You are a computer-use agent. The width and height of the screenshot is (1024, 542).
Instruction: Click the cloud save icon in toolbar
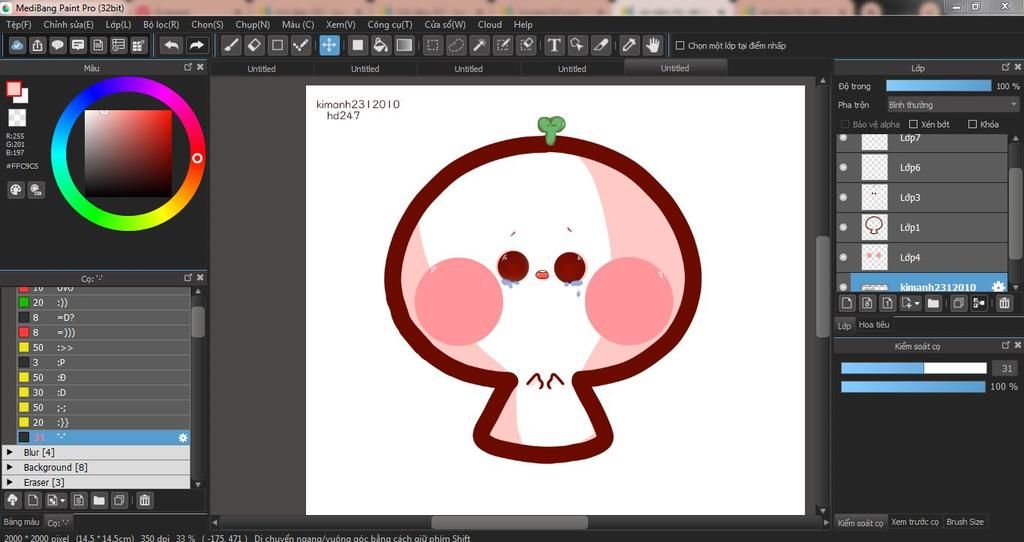[x=18, y=45]
